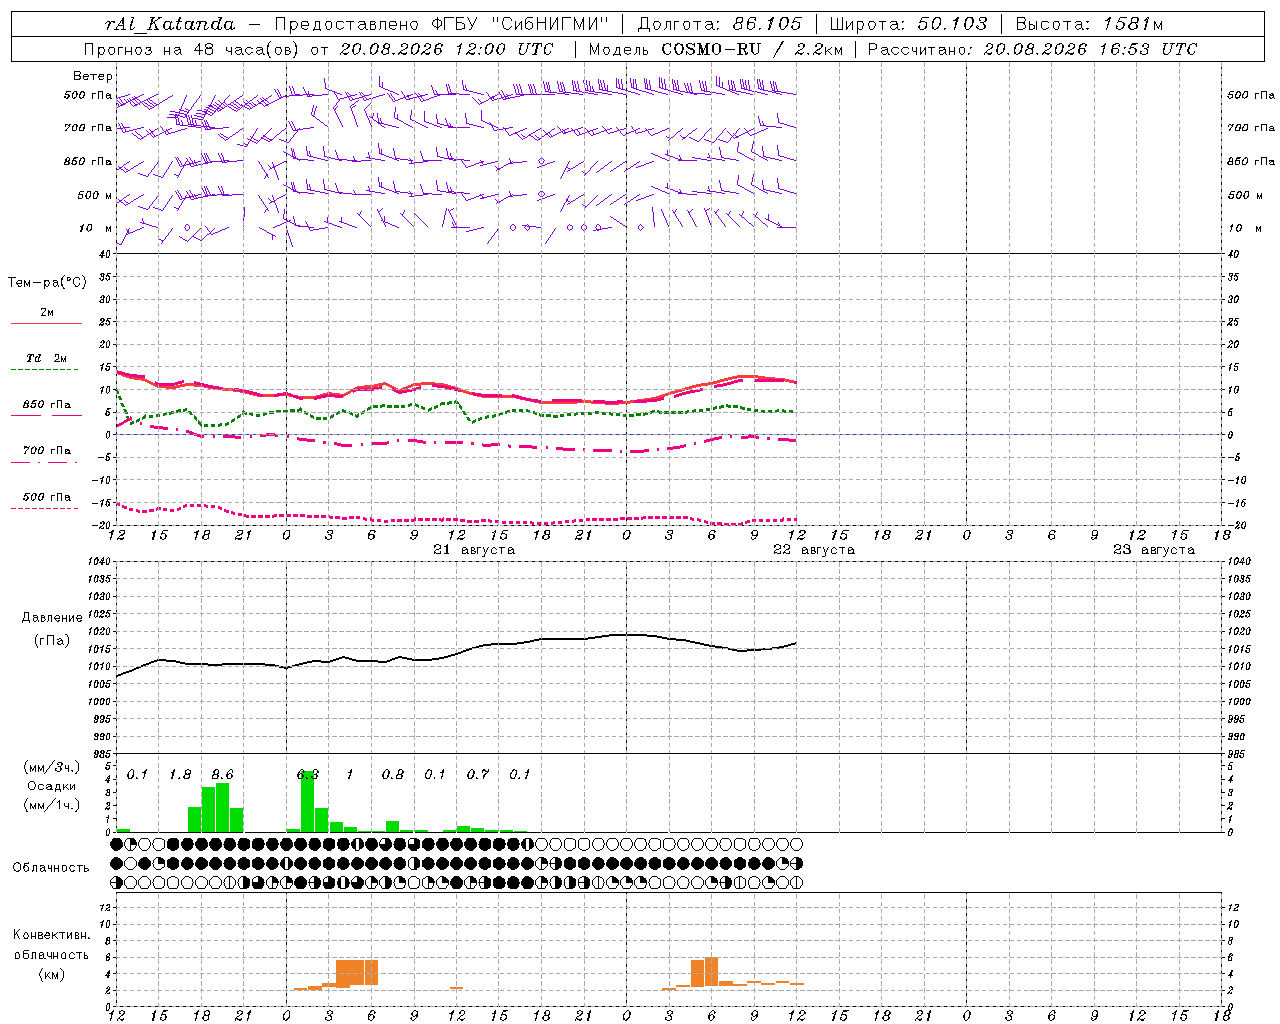Click the Конвективн. облачность panel label
The width and height of the screenshot is (1280, 1024).
click(x=51, y=954)
